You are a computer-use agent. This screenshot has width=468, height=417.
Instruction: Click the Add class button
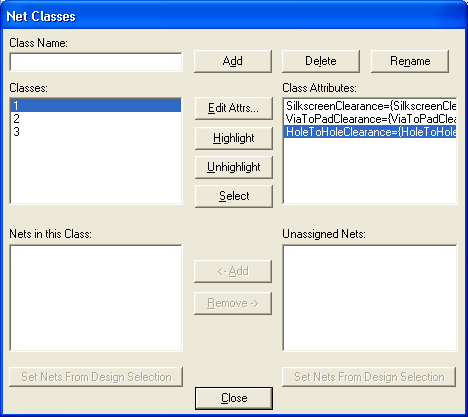tap(233, 61)
